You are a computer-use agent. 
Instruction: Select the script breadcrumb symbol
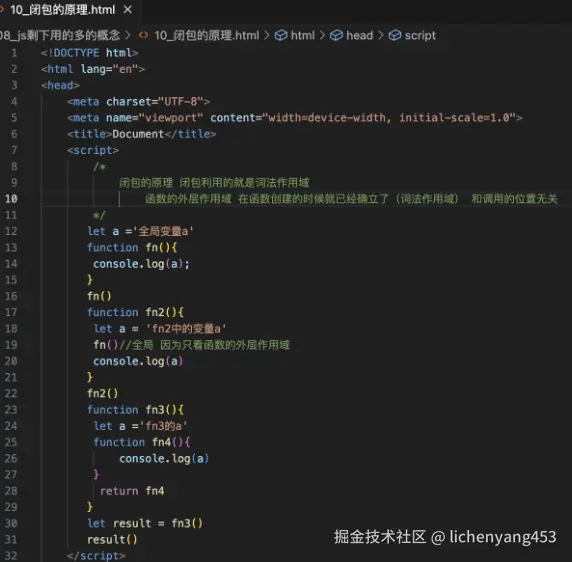pos(420,35)
